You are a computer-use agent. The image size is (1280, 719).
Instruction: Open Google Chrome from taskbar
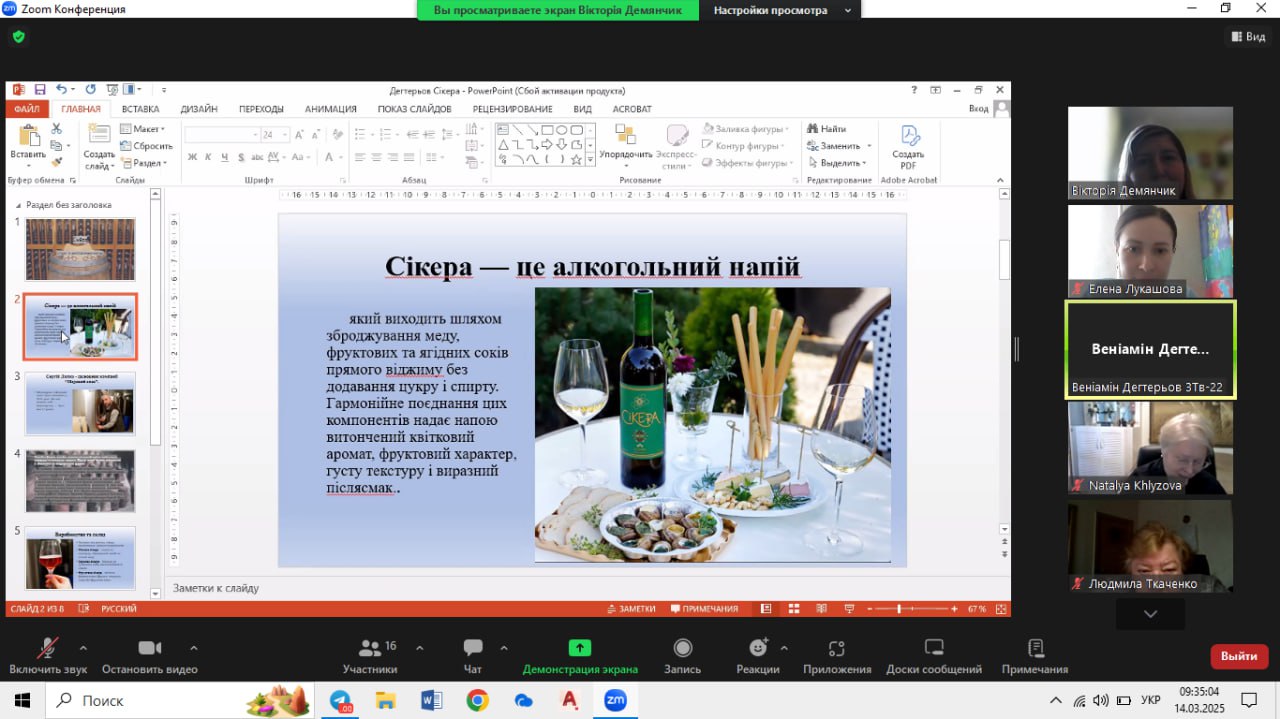coord(477,701)
